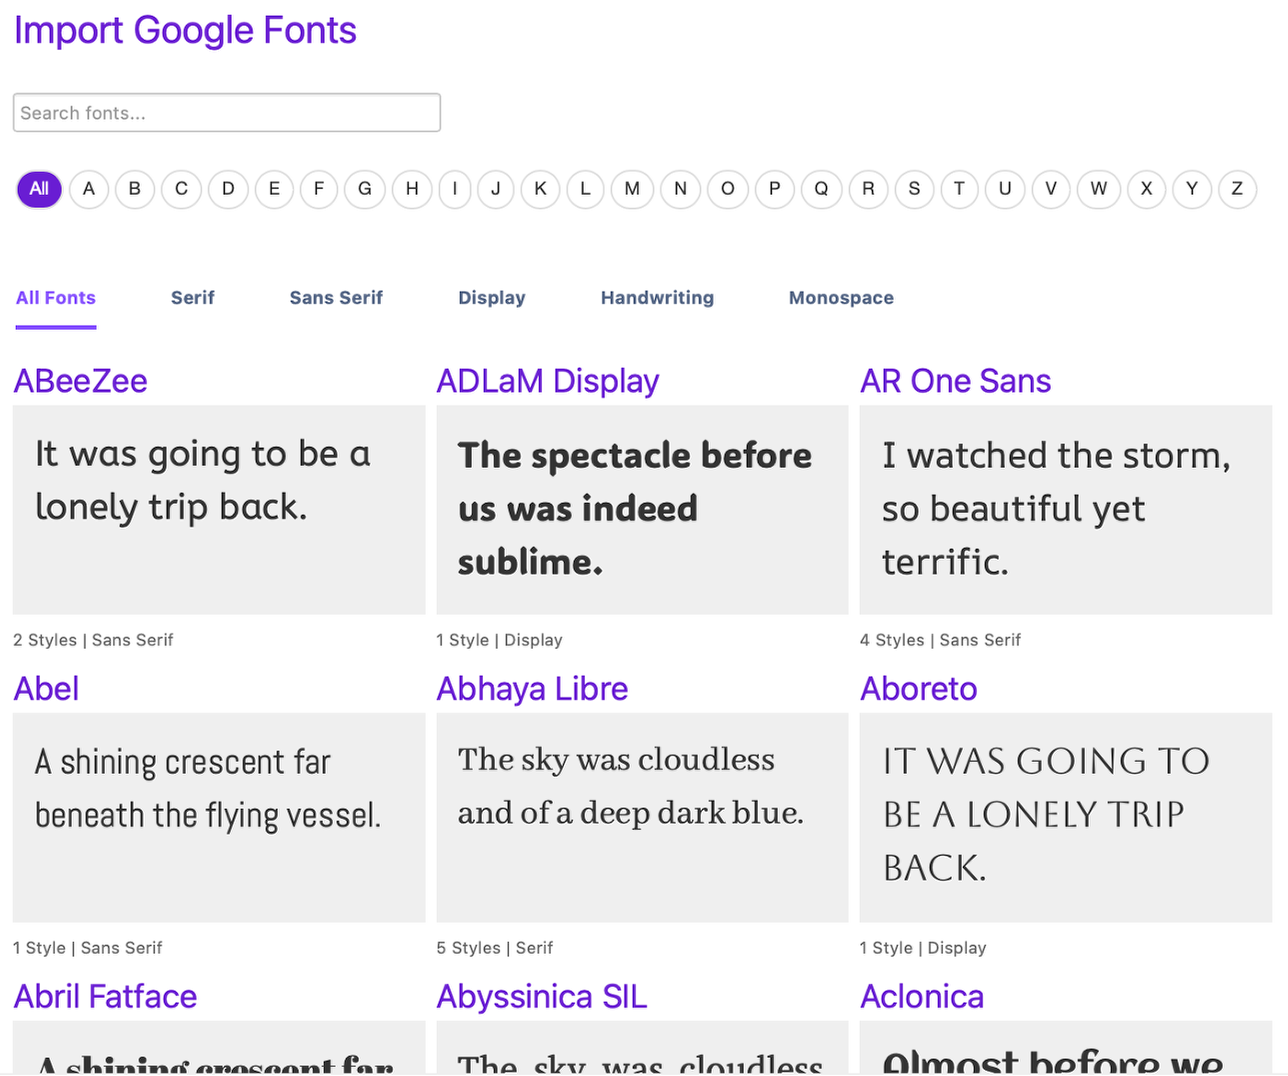This screenshot has width=1288, height=1076.
Task: Open the Aboreto font link
Action: (919, 689)
